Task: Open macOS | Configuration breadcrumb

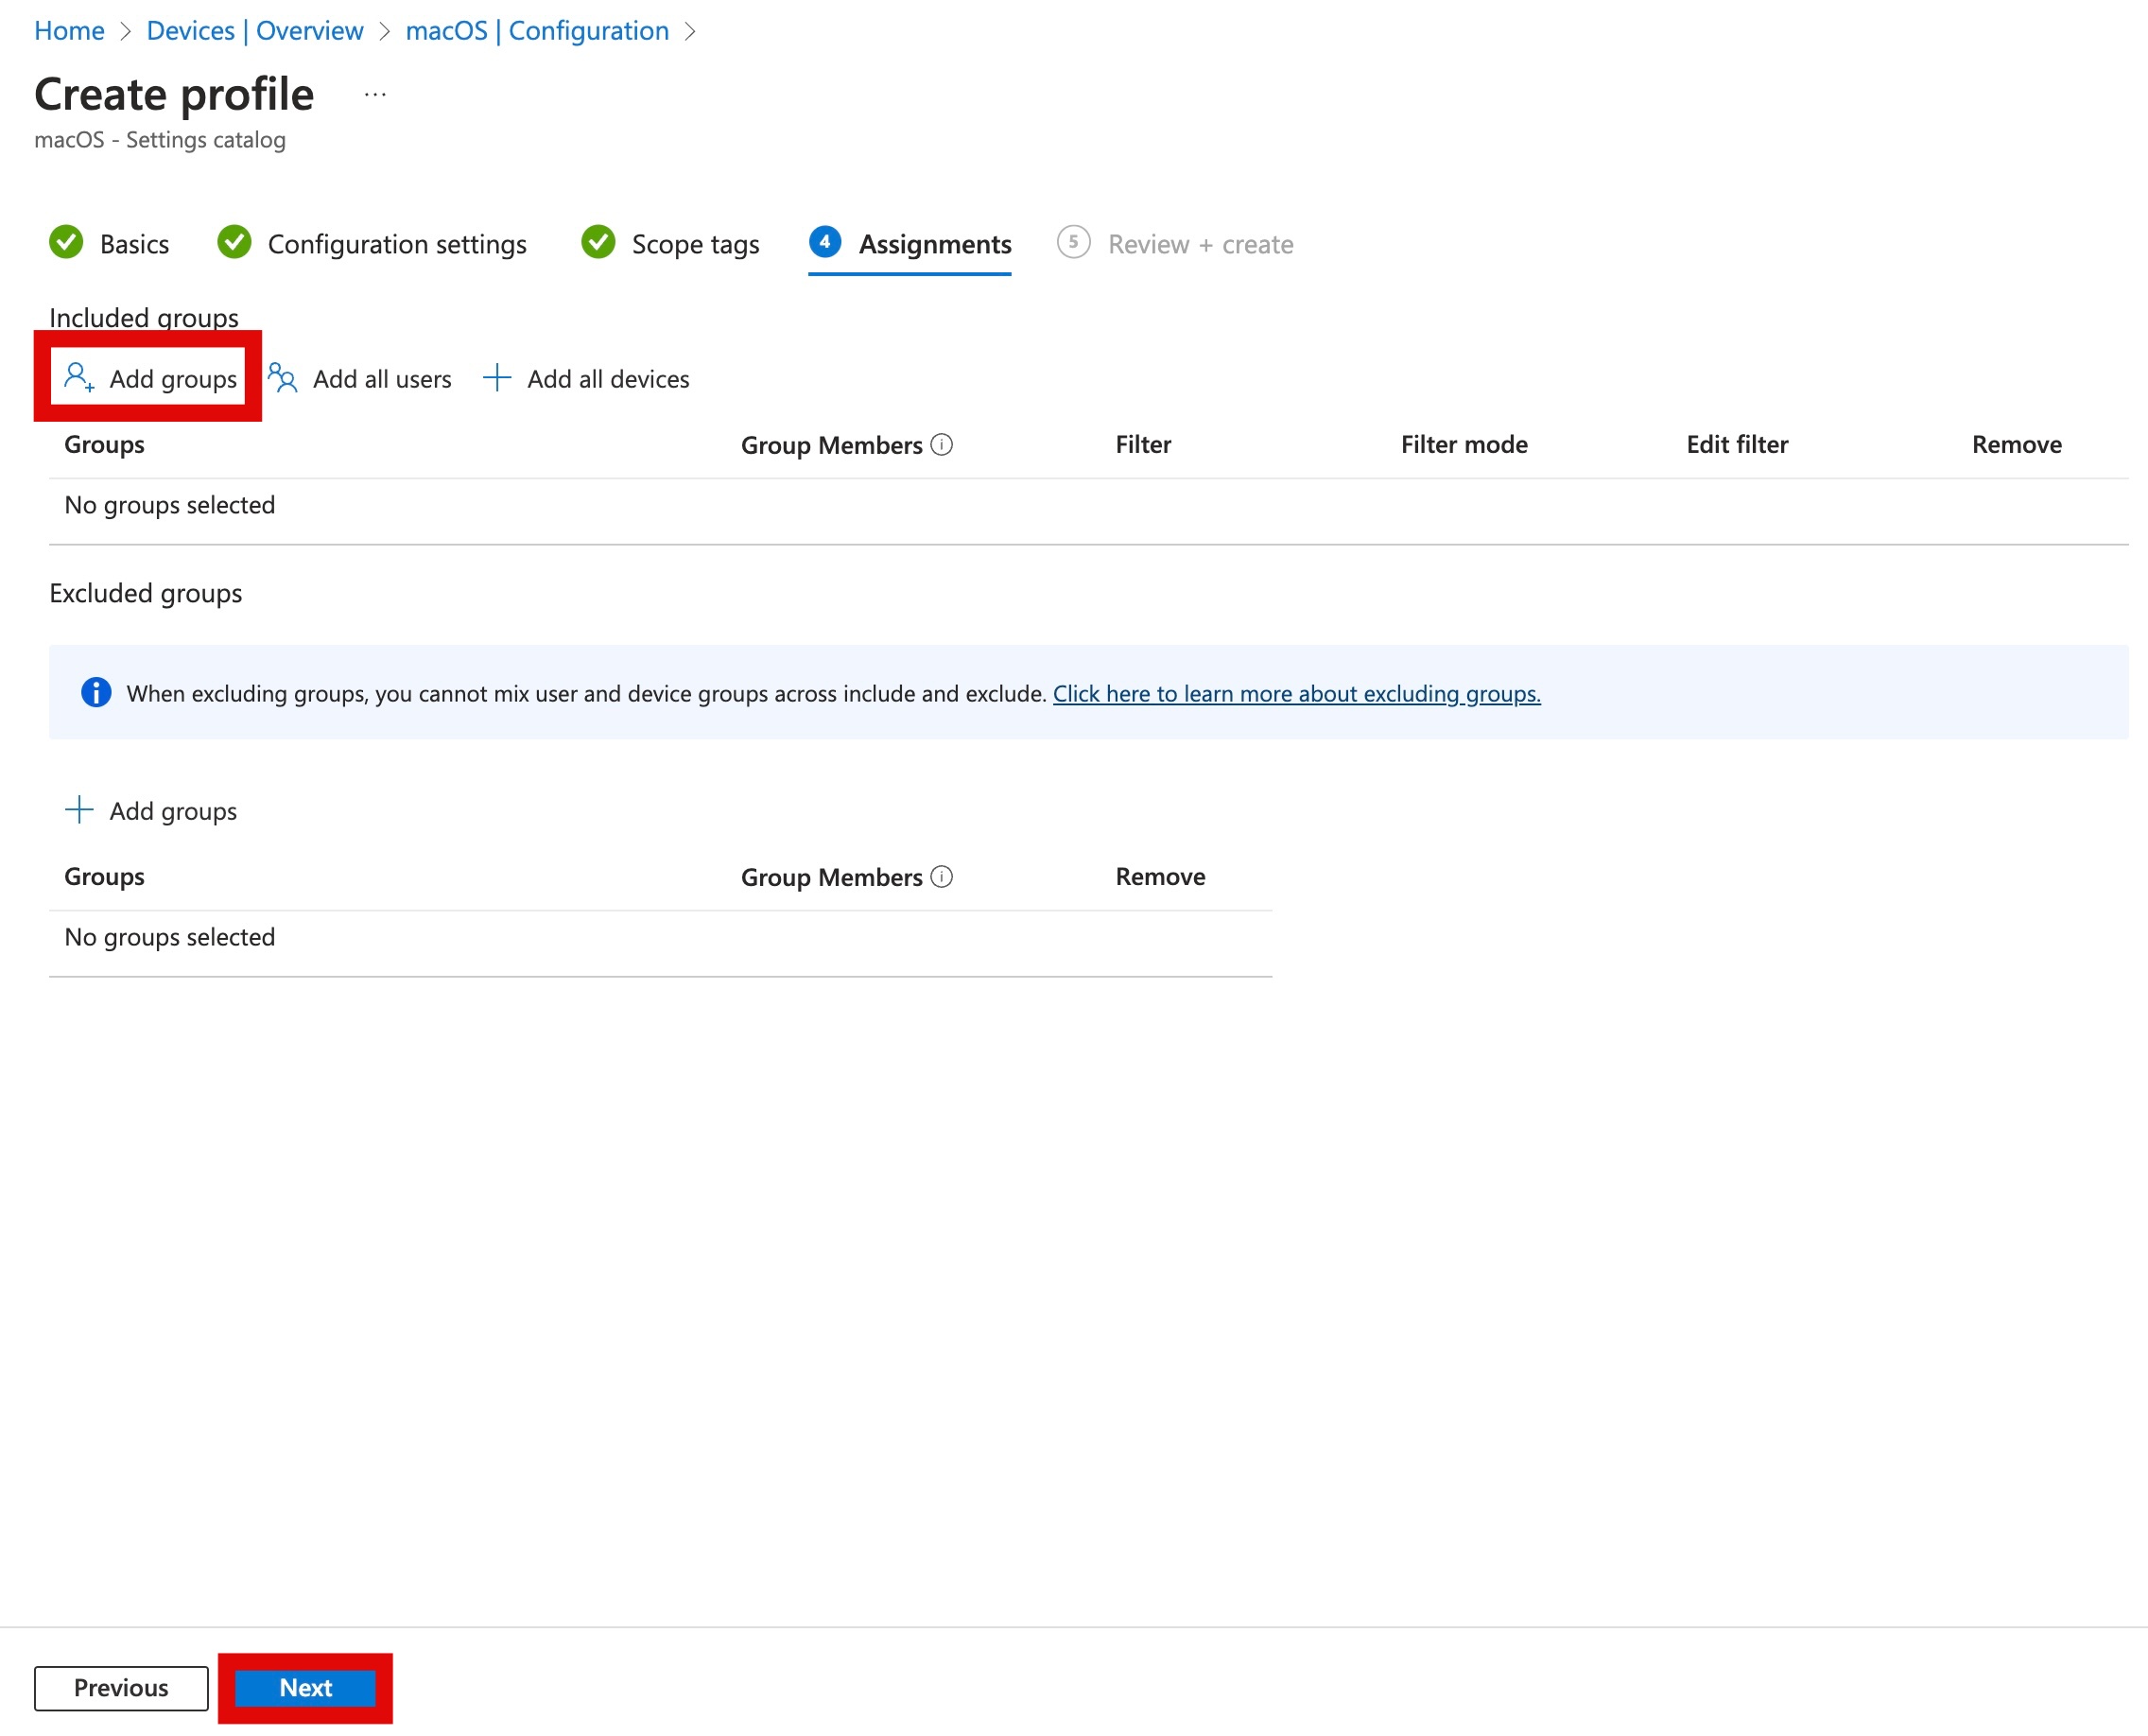Action: coord(537,31)
